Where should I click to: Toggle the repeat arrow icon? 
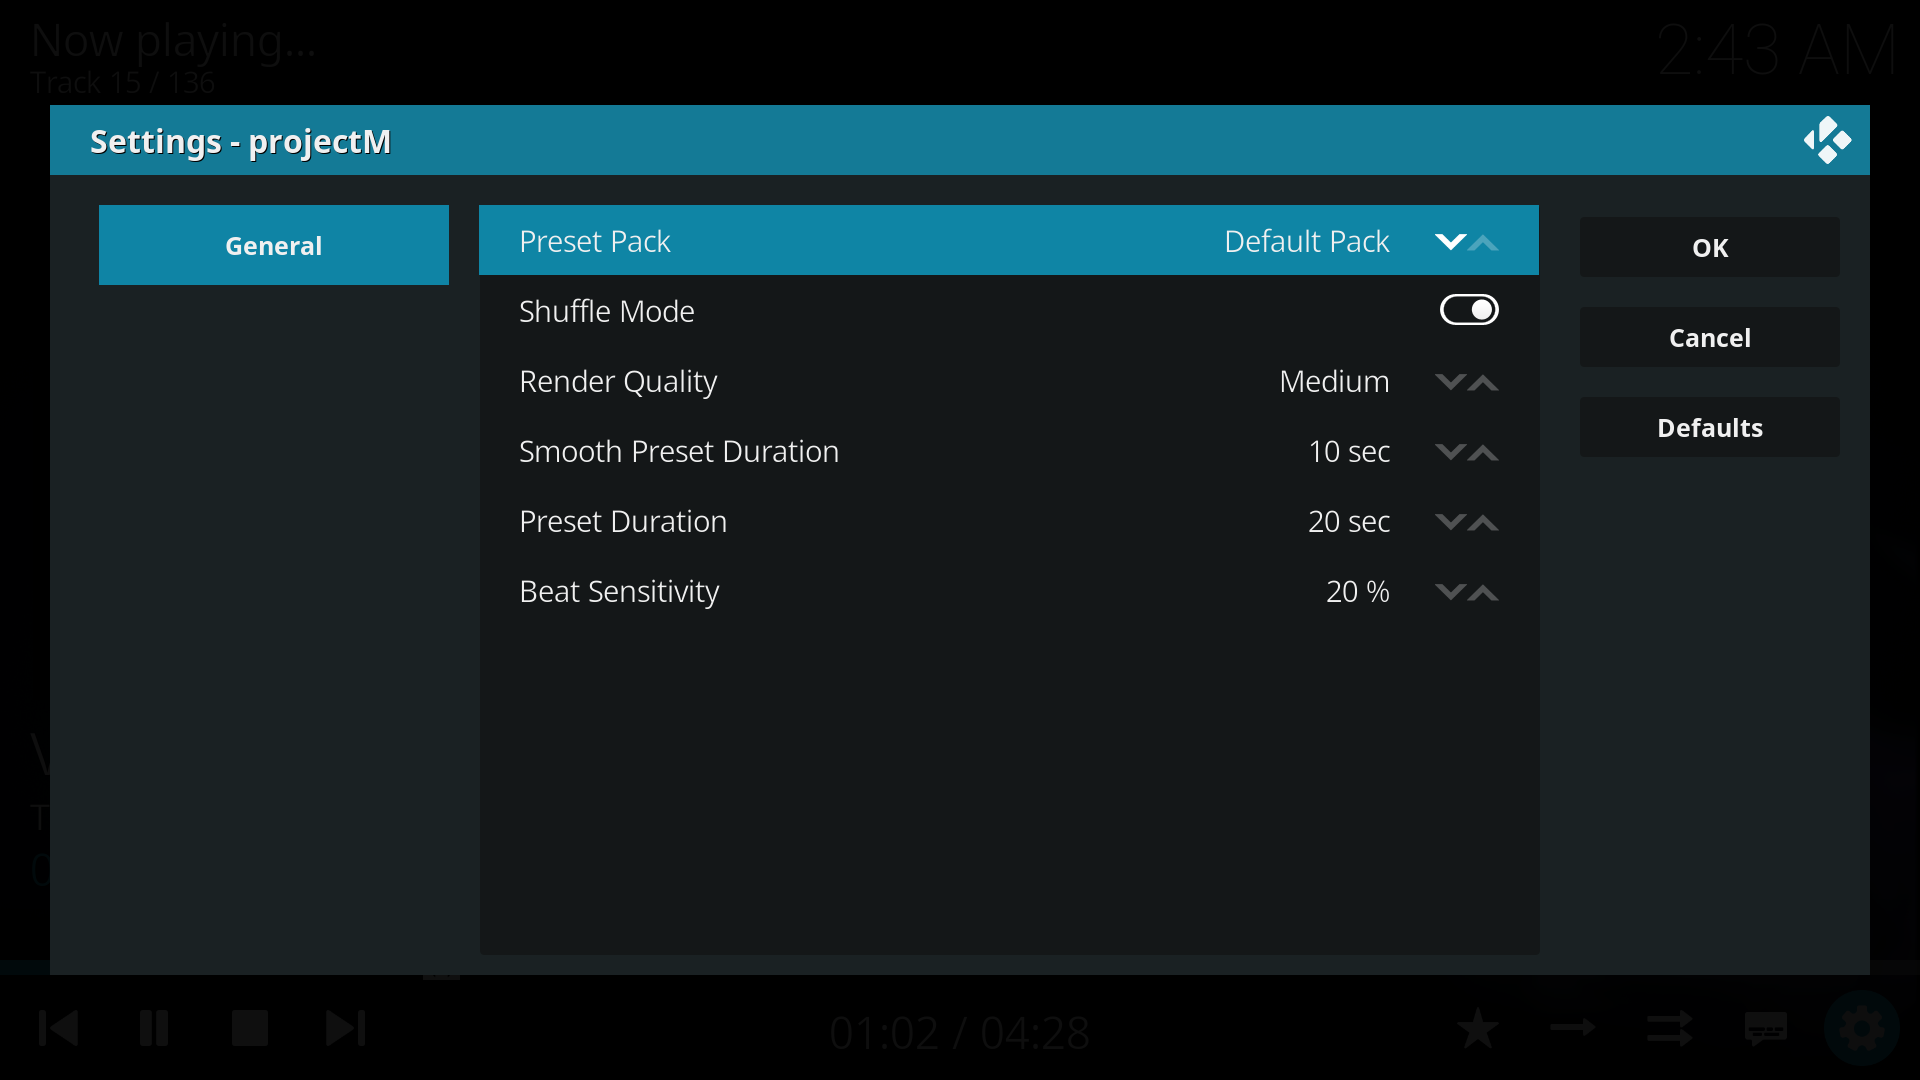pos(1573,1028)
